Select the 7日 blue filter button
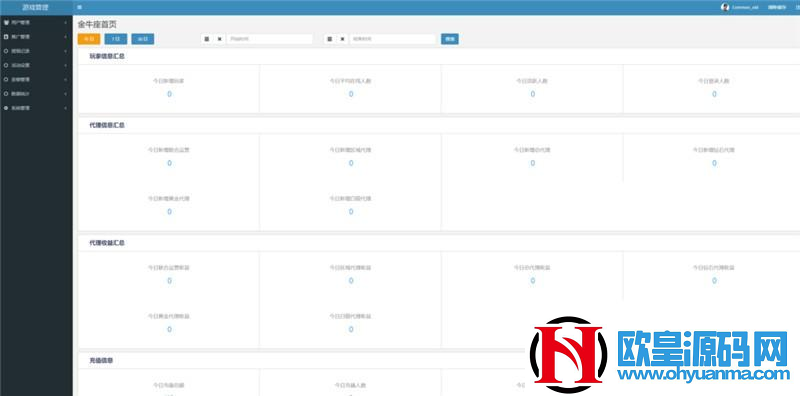The height and width of the screenshot is (396, 800). (x=116, y=39)
